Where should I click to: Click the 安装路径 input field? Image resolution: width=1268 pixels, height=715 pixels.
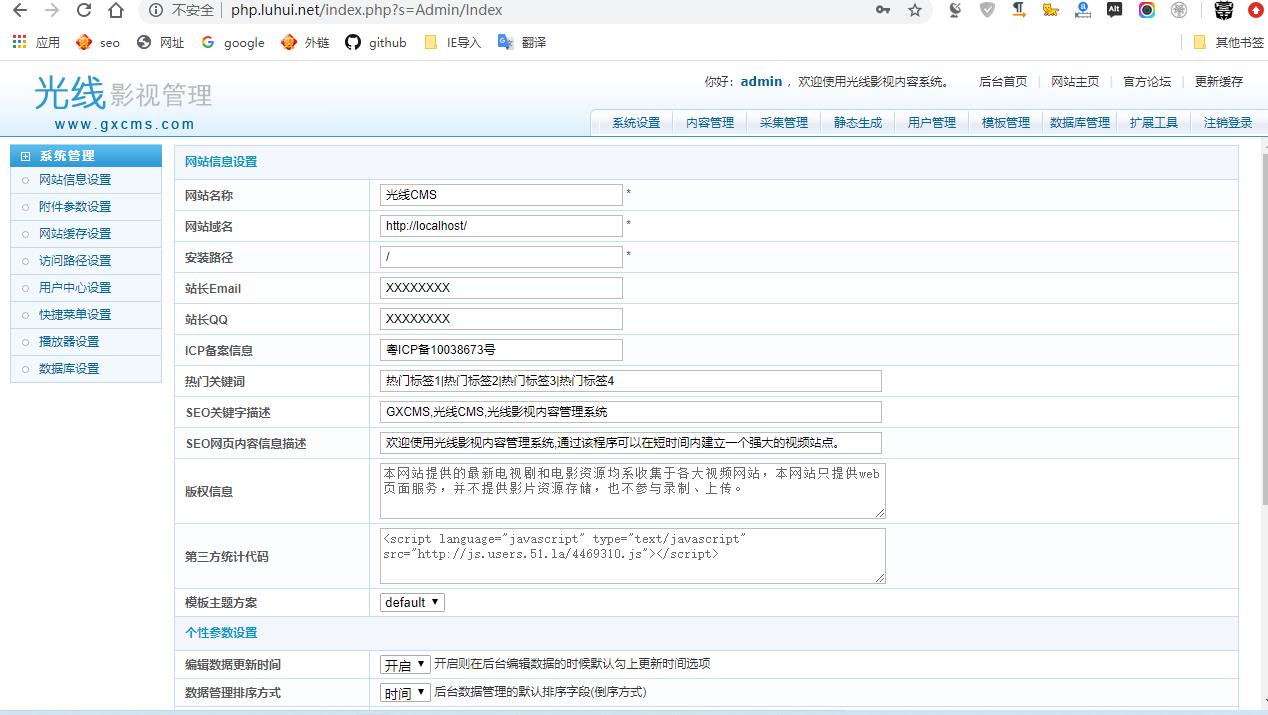click(501, 257)
